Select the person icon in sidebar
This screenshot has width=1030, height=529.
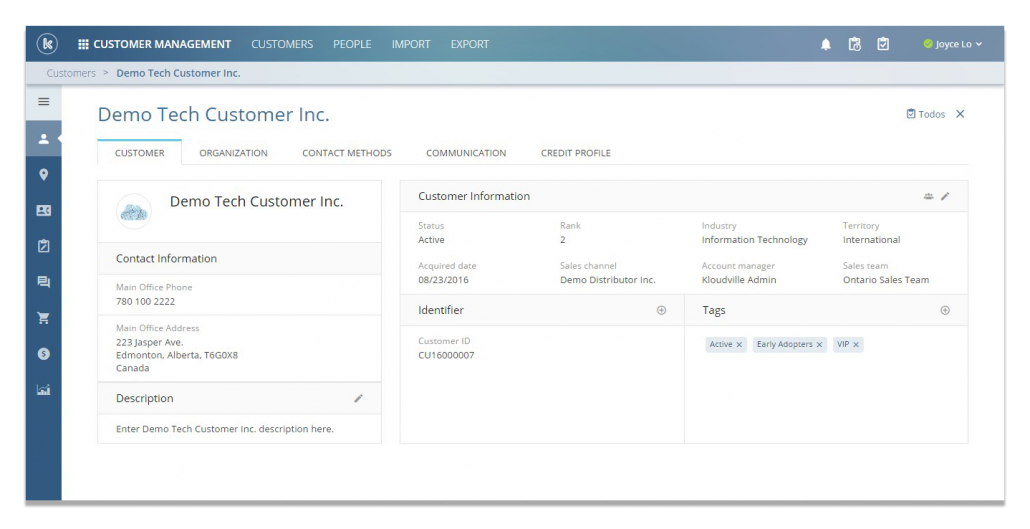click(x=43, y=139)
